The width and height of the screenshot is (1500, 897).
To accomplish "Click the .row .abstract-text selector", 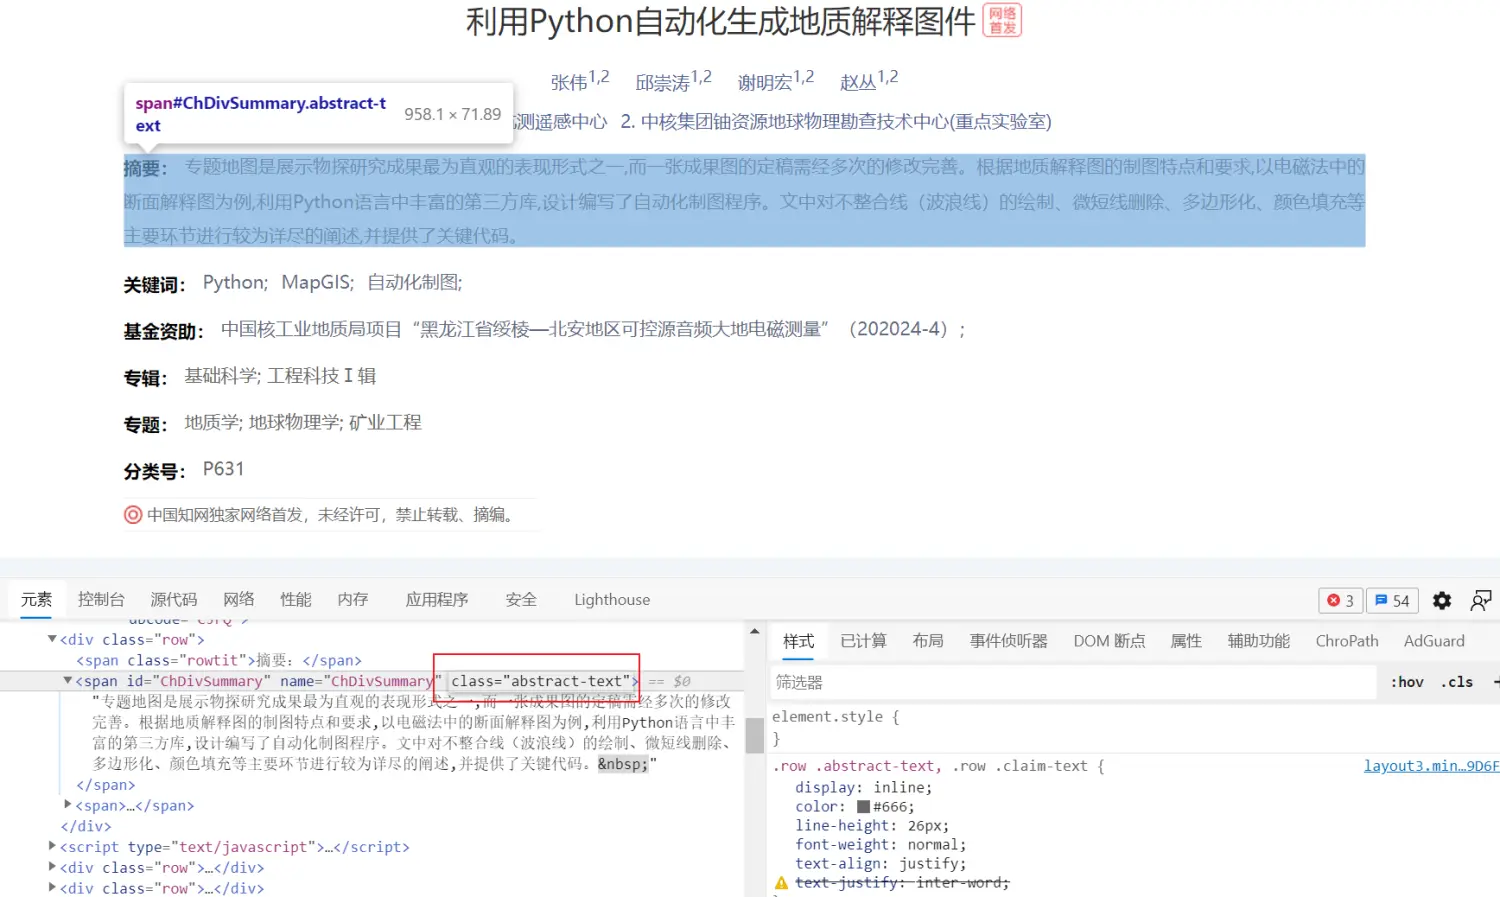I will (856, 766).
